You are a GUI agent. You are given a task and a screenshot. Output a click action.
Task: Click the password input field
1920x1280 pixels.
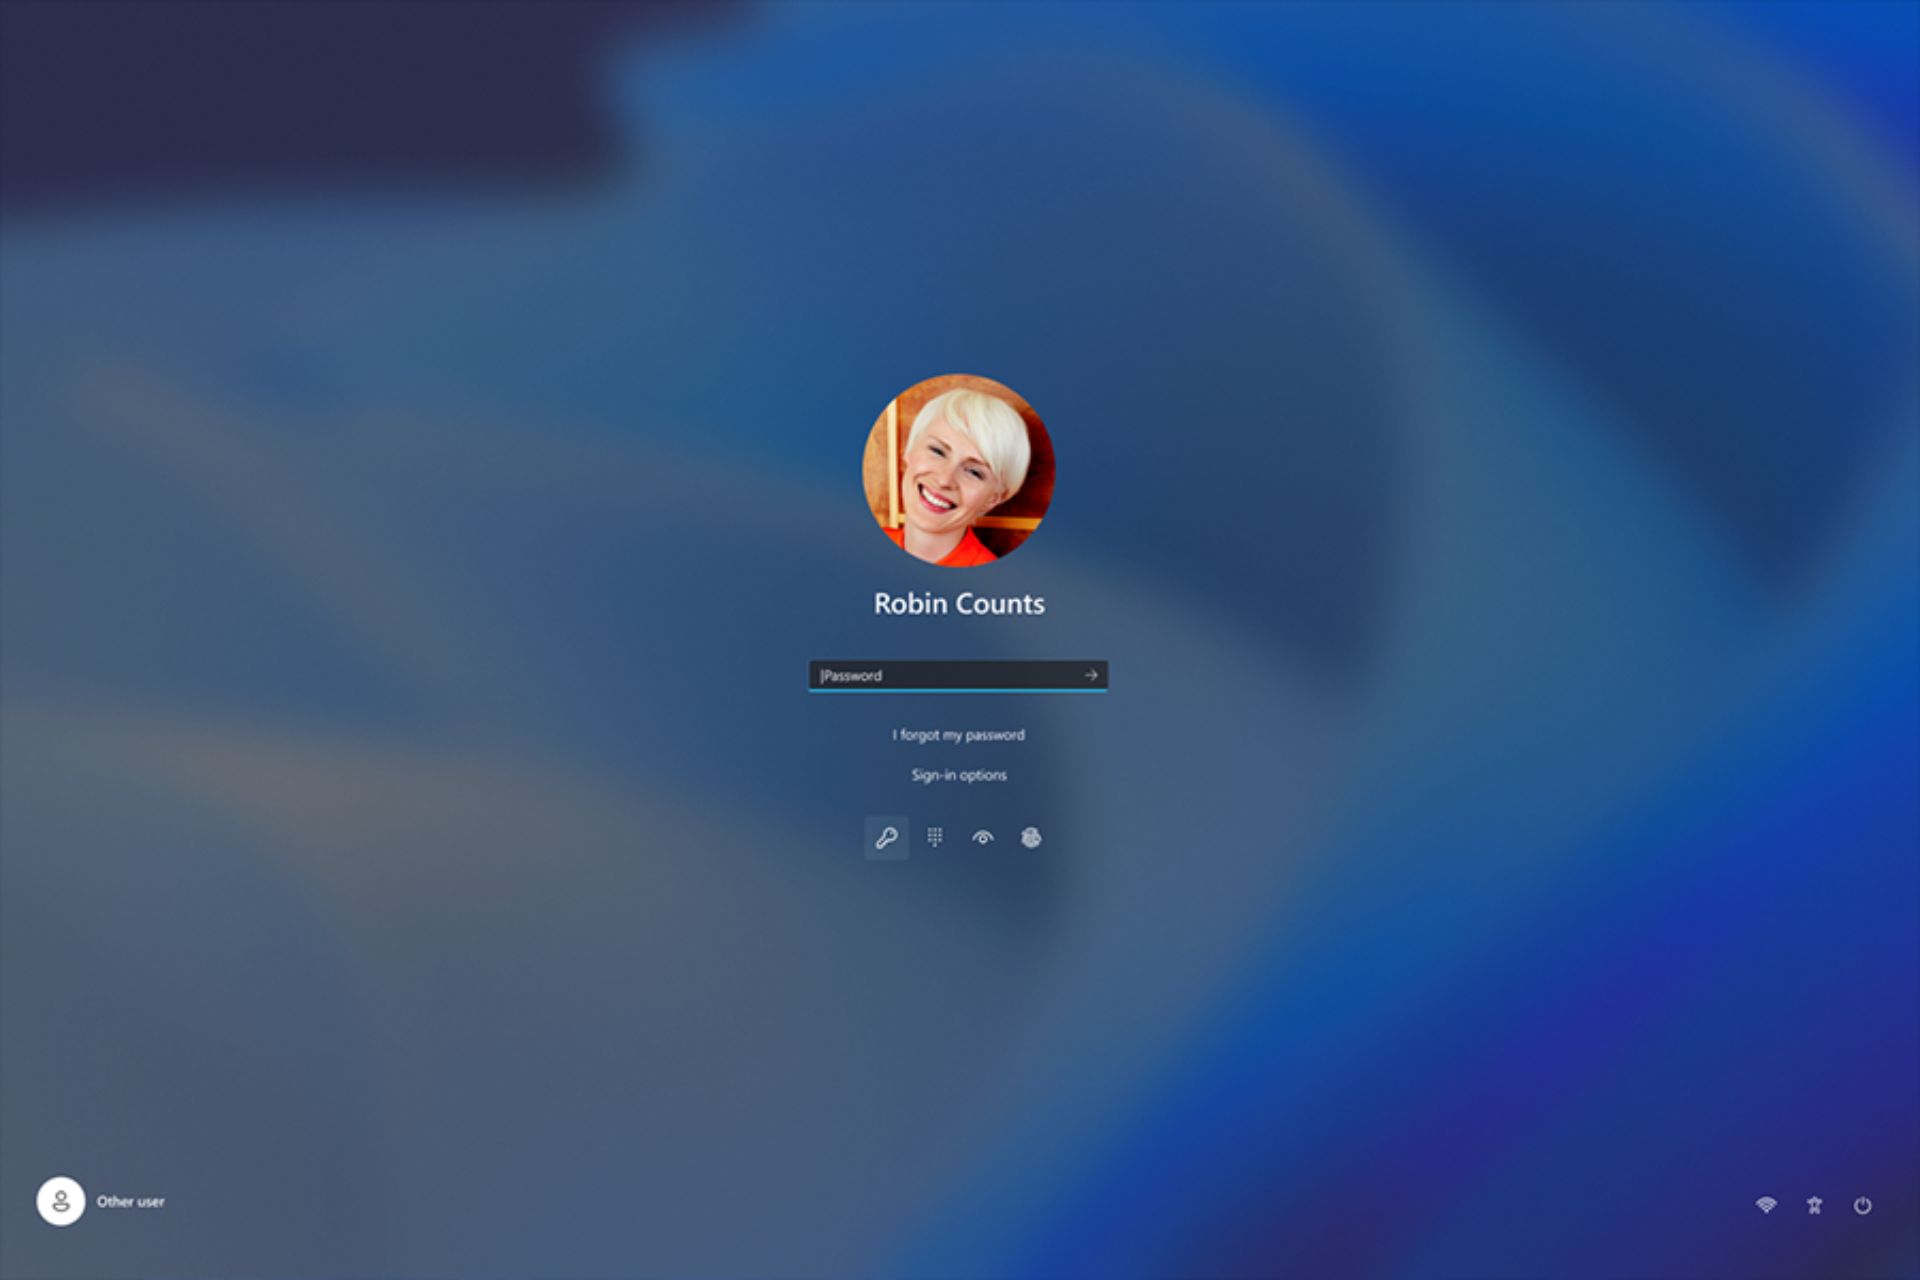[960, 674]
